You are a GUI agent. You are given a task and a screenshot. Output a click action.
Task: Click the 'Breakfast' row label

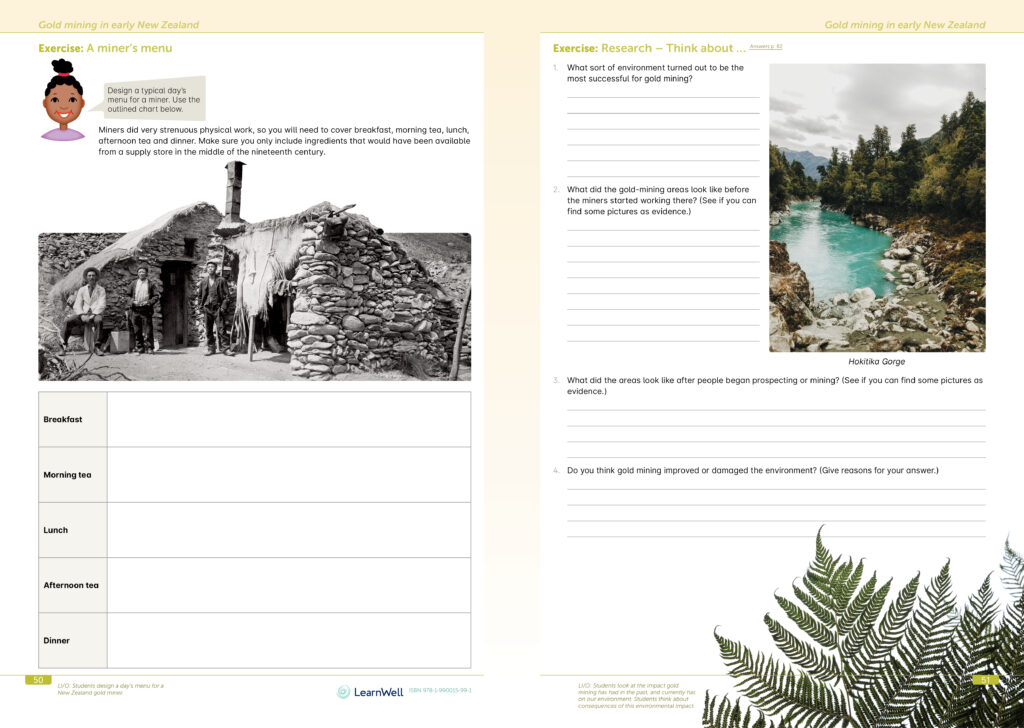[63, 419]
